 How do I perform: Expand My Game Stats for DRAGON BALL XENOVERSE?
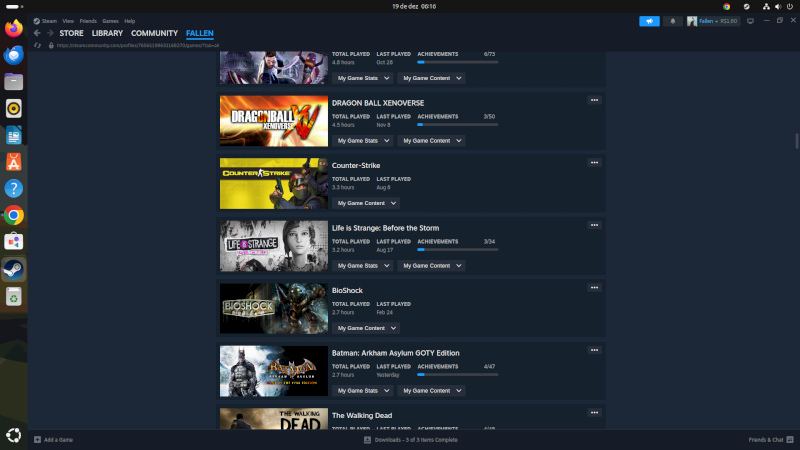click(x=362, y=141)
